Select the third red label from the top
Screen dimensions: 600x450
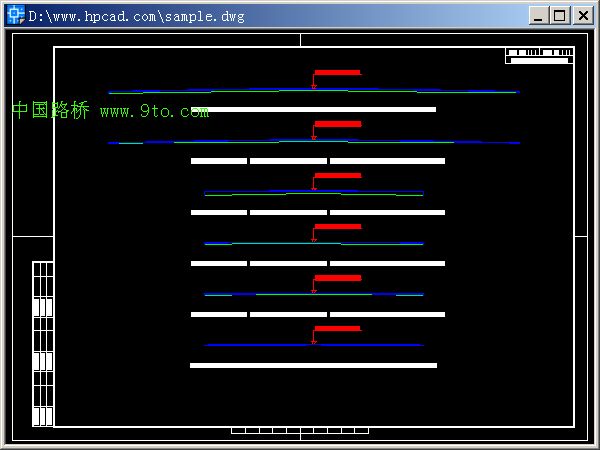tap(337, 175)
